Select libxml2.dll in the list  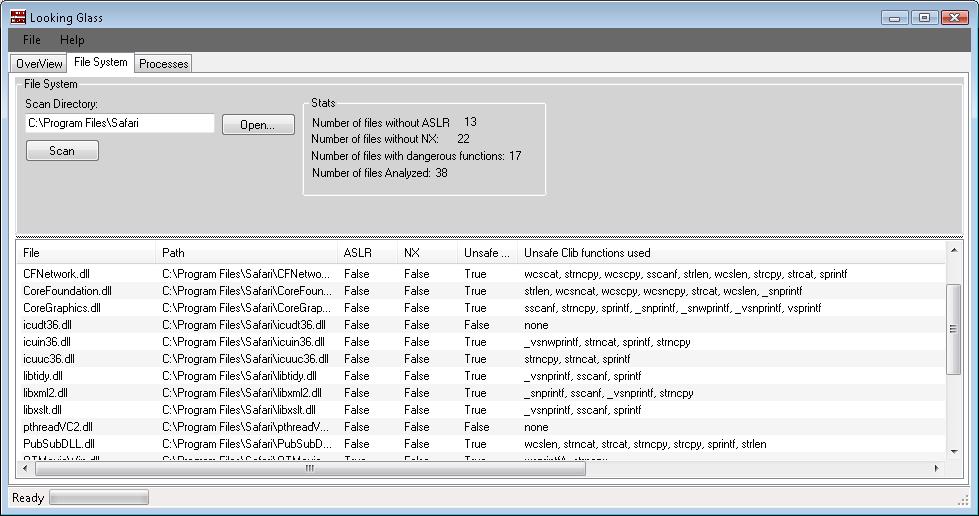click(x=481, y=392)
